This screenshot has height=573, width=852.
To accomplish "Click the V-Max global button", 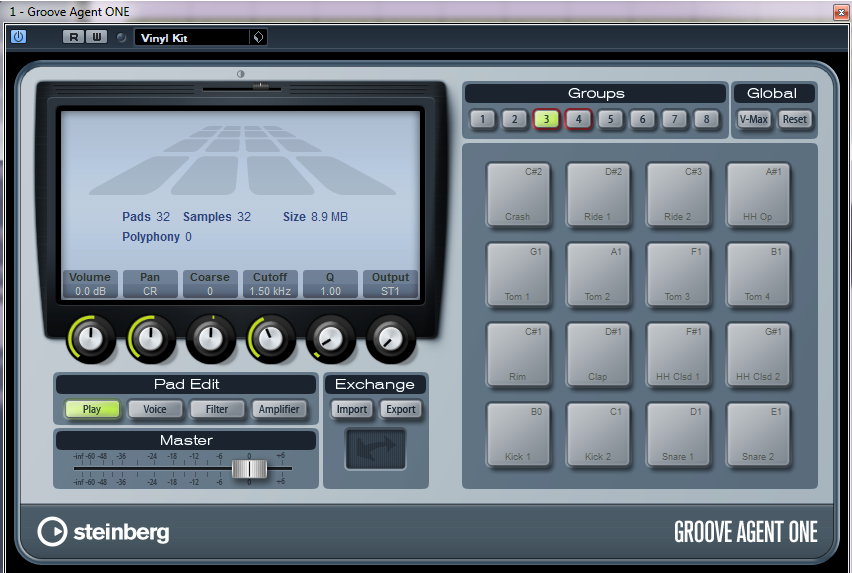I will pyautogui.click(x=754, y=119).
